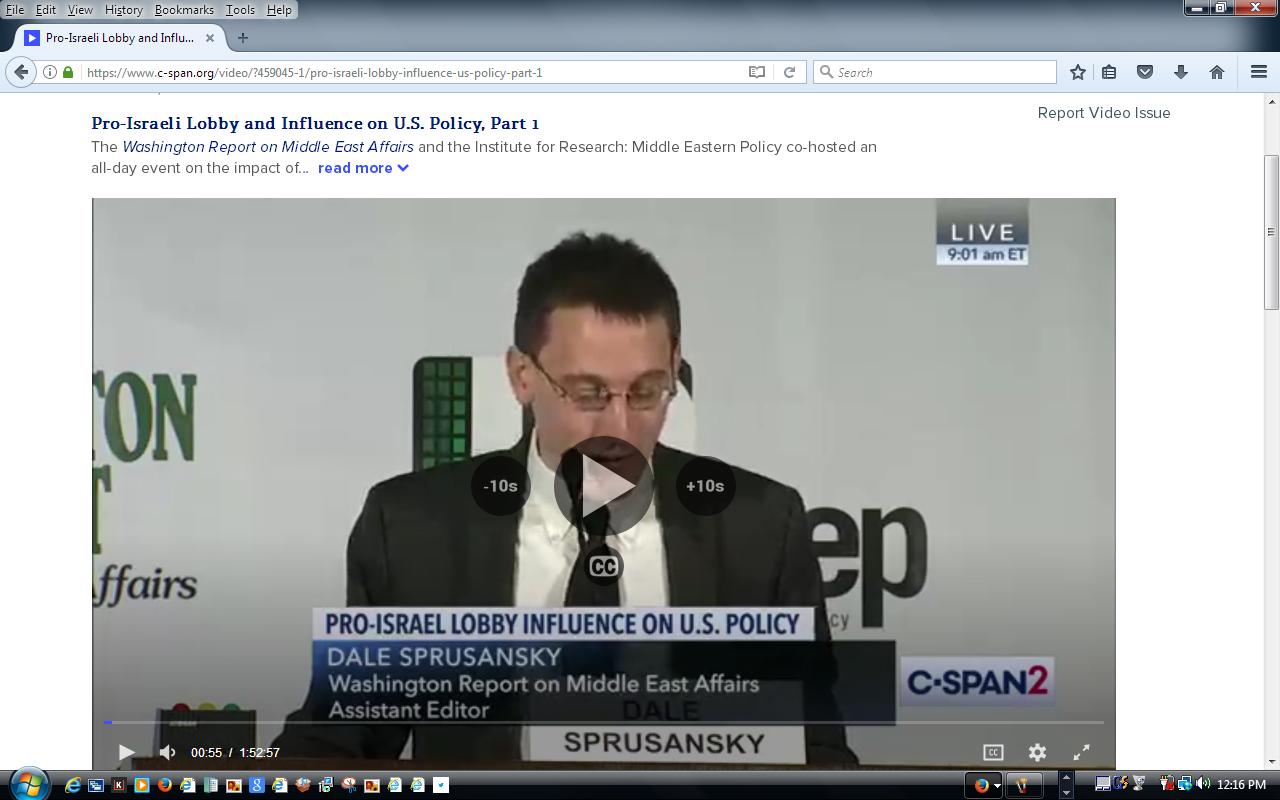This screenshot has width=1280, height=800.
Task: Toggle Reader View in the address bar
Action: point(757,72)
